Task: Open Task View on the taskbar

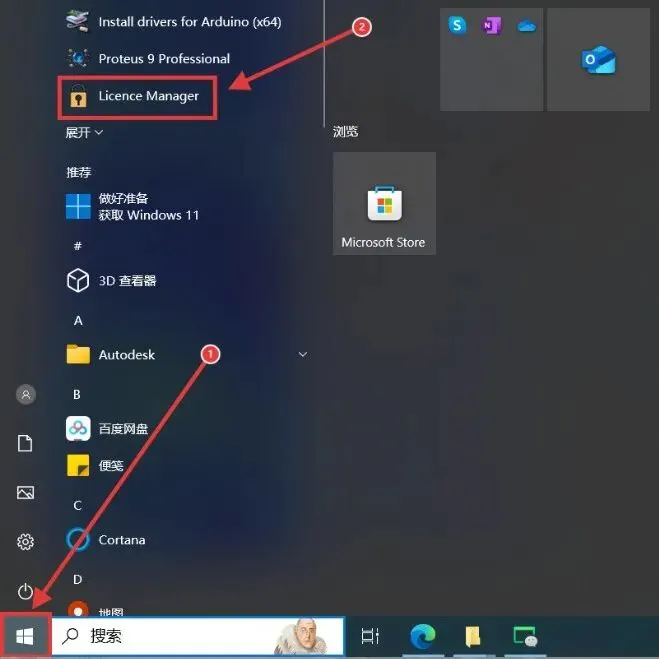Action: 370,636
